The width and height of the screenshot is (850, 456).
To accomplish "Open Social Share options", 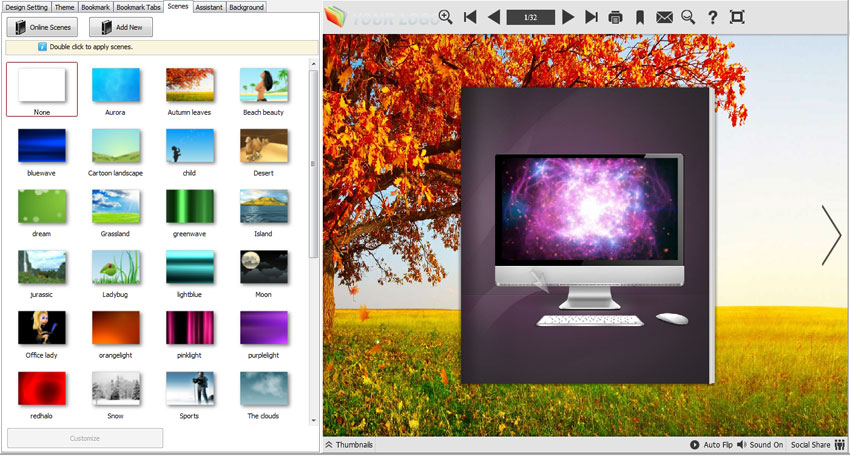I will 817,445.
